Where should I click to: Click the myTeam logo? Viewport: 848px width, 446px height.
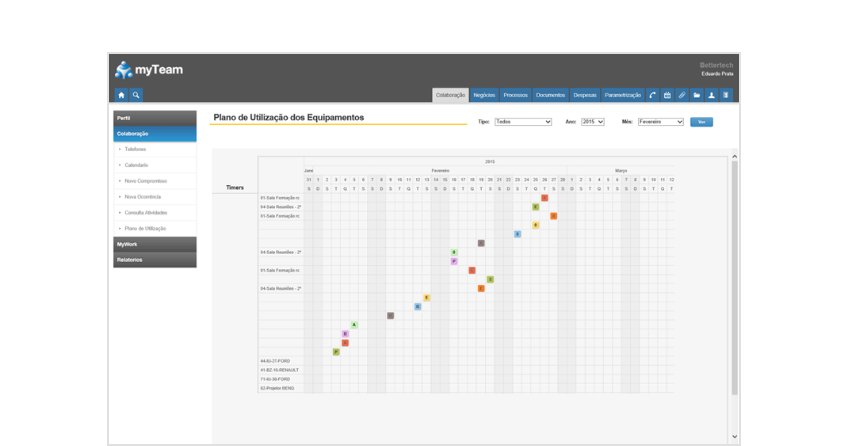click(149, 70)
